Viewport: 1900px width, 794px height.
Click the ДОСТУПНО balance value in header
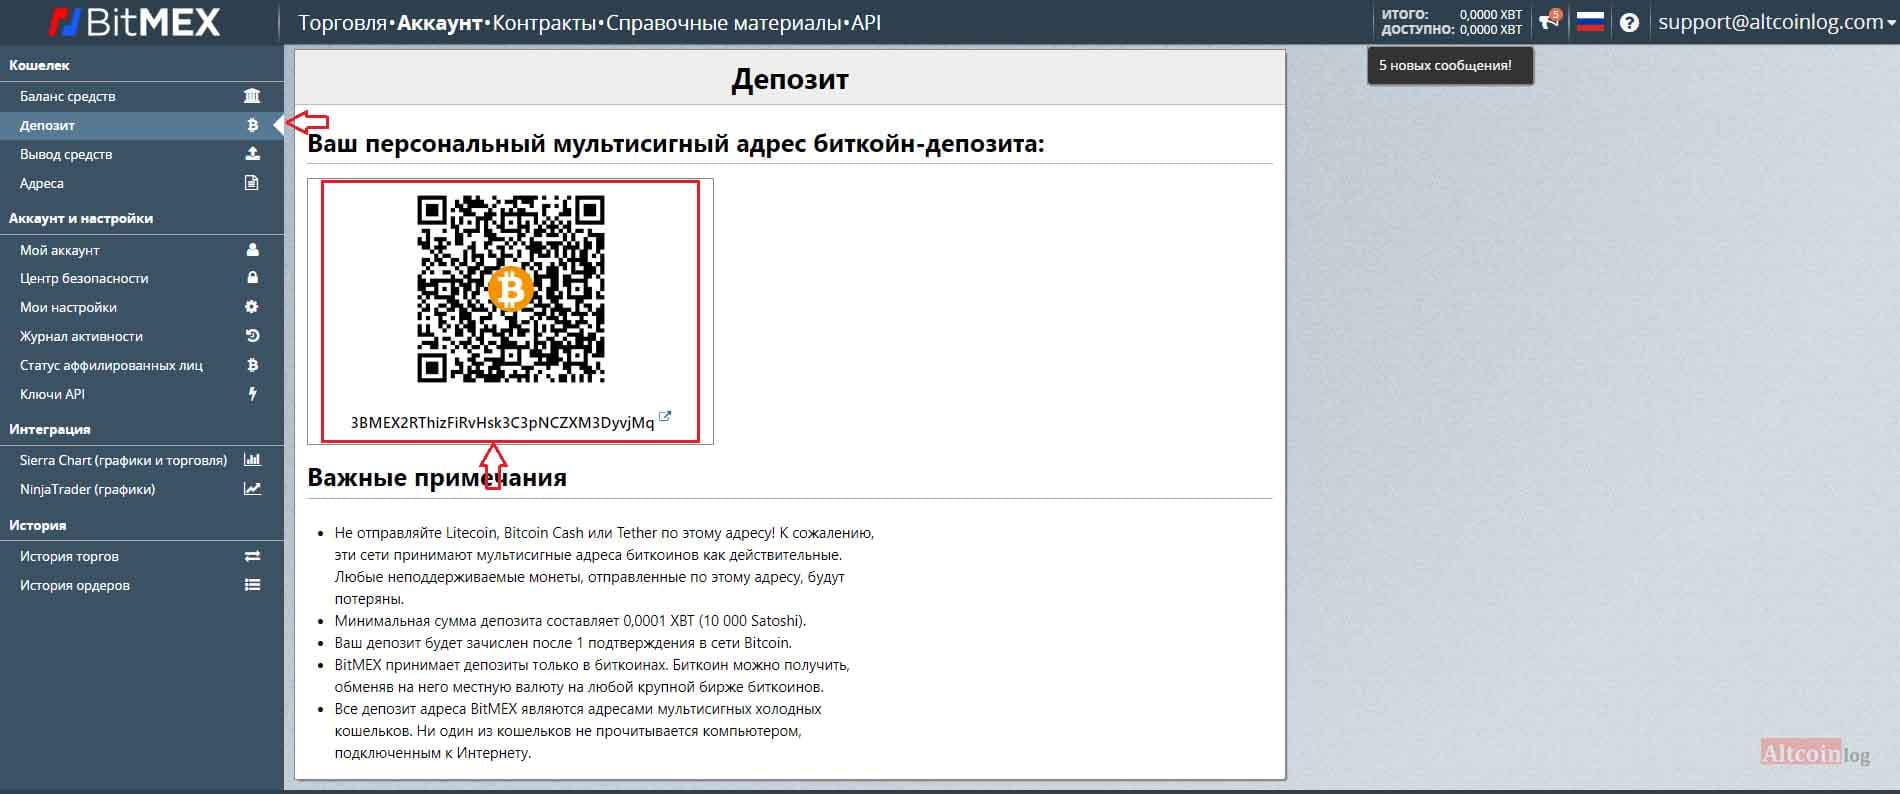(1491, 30)
